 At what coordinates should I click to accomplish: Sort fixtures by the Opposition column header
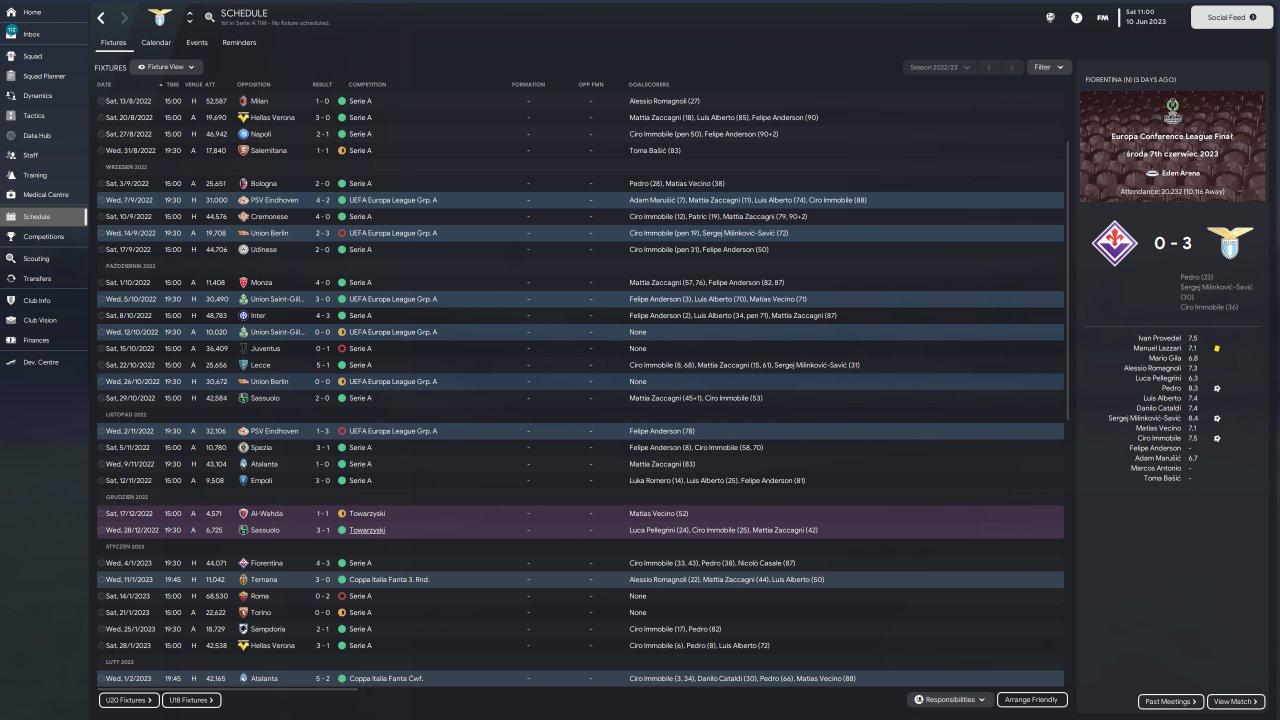254,84
